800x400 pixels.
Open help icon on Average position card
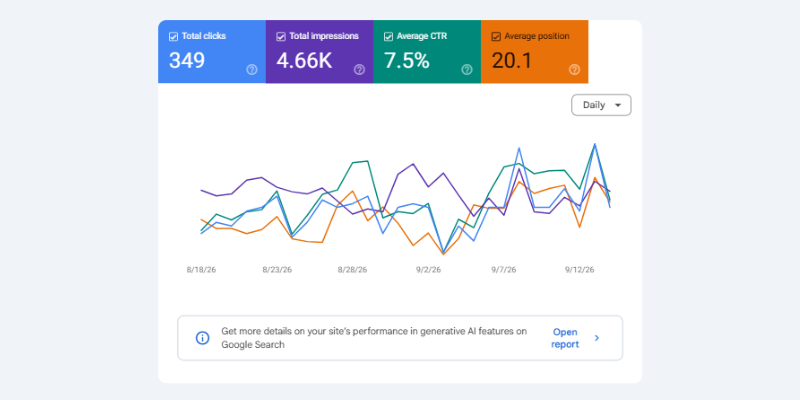point(574,70)
